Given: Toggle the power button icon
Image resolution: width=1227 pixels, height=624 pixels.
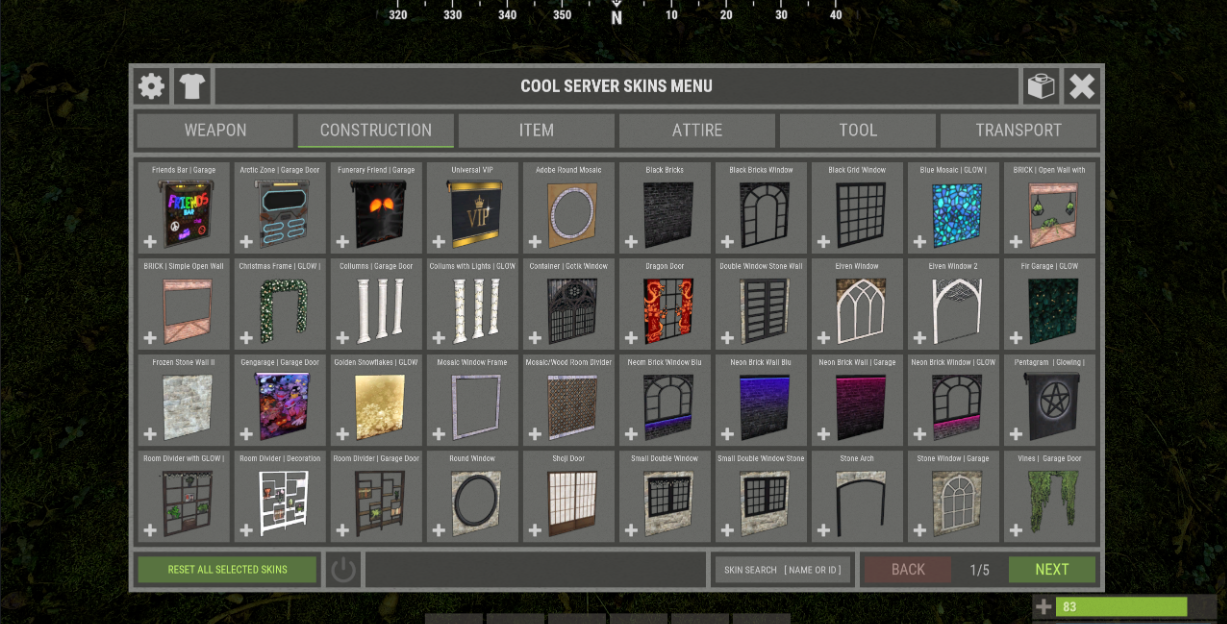Looking at the screenshot, I should click(343, 570).
